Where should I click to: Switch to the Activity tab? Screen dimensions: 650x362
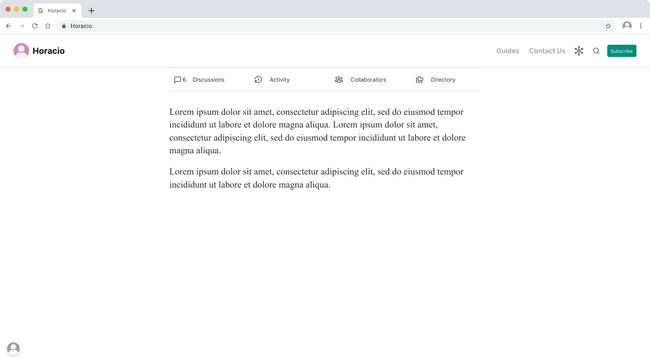tap(279, 80)
